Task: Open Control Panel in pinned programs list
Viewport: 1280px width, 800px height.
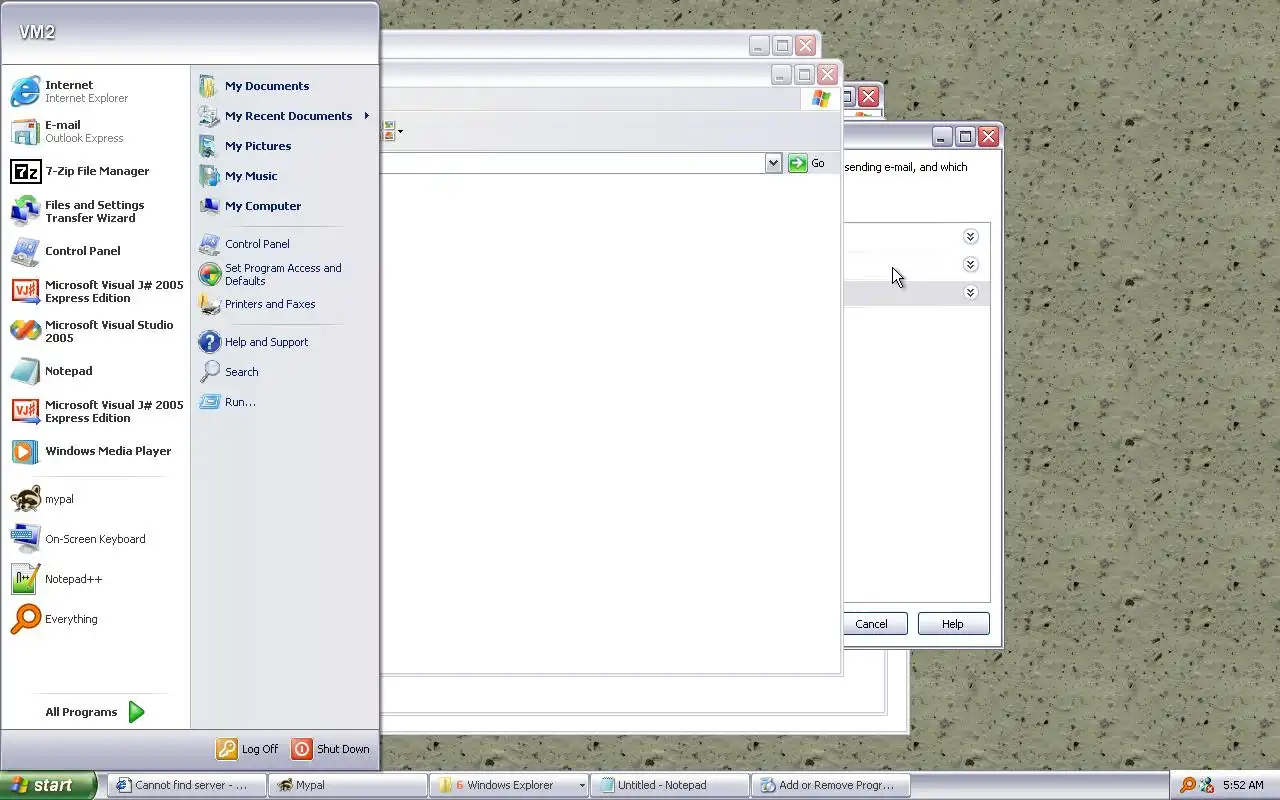Action: pos(96,251)
